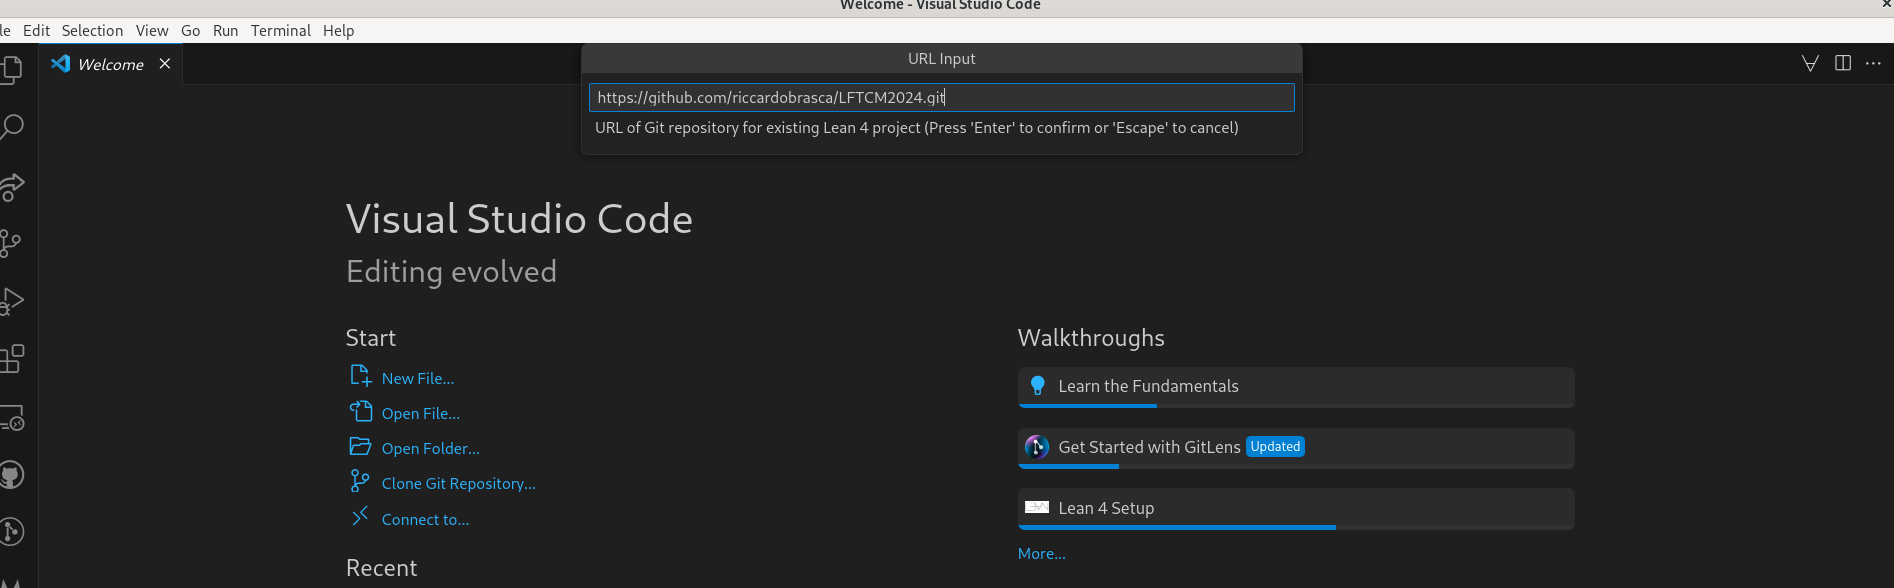Open the Explorer view in activity bar
1894x588 pixels.
click(11, 69)
